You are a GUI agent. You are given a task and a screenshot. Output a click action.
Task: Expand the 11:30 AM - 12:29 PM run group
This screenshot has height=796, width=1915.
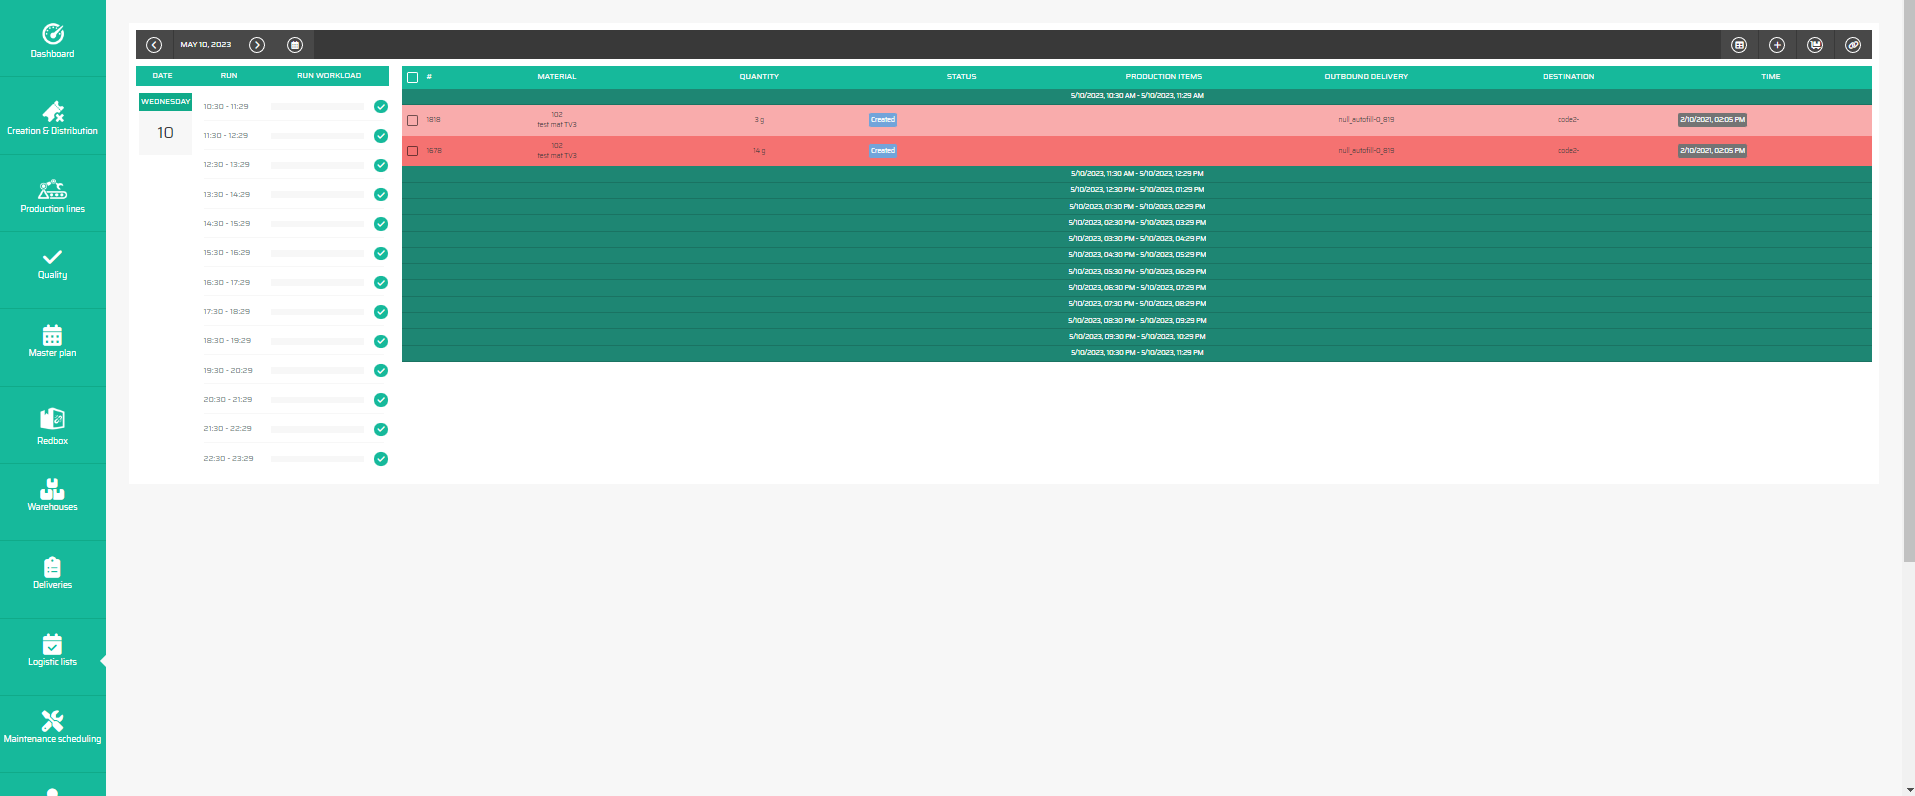pyautogui.click(x=1136, y=174)
